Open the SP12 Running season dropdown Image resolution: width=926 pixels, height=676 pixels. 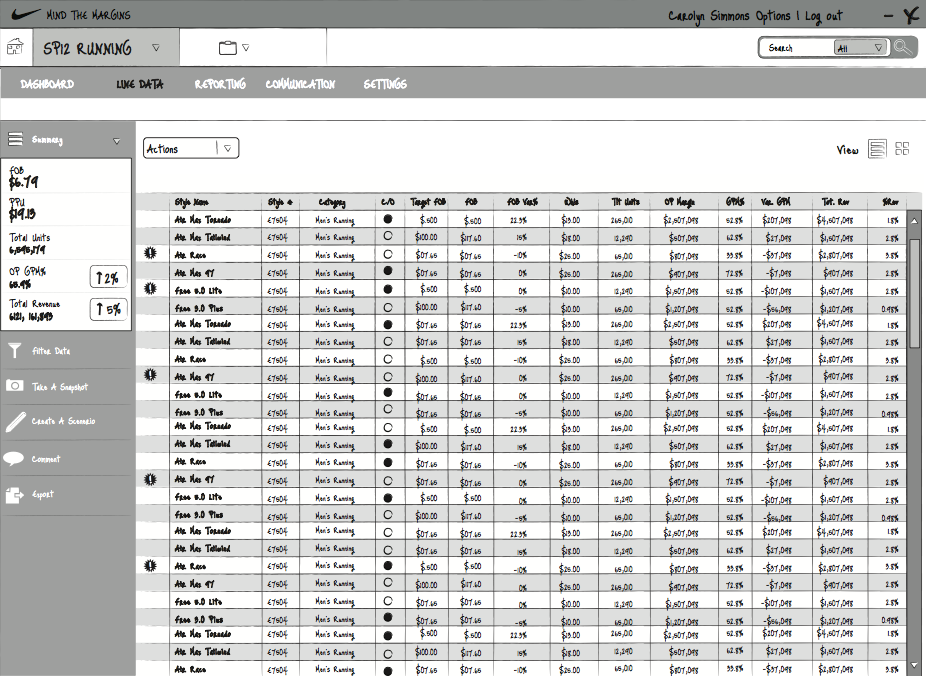pyautogui.click(x=155, y=48)
